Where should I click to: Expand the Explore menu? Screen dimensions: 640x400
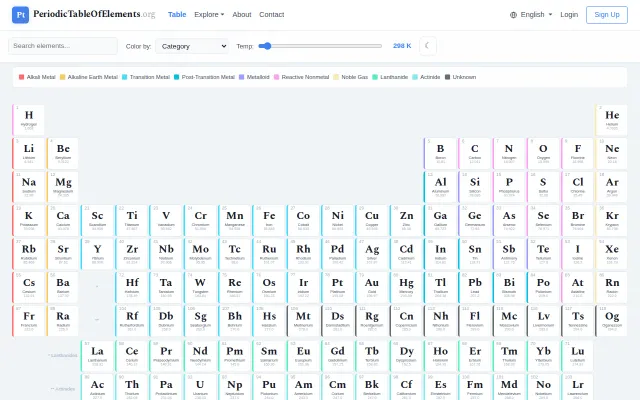point(209,15)
